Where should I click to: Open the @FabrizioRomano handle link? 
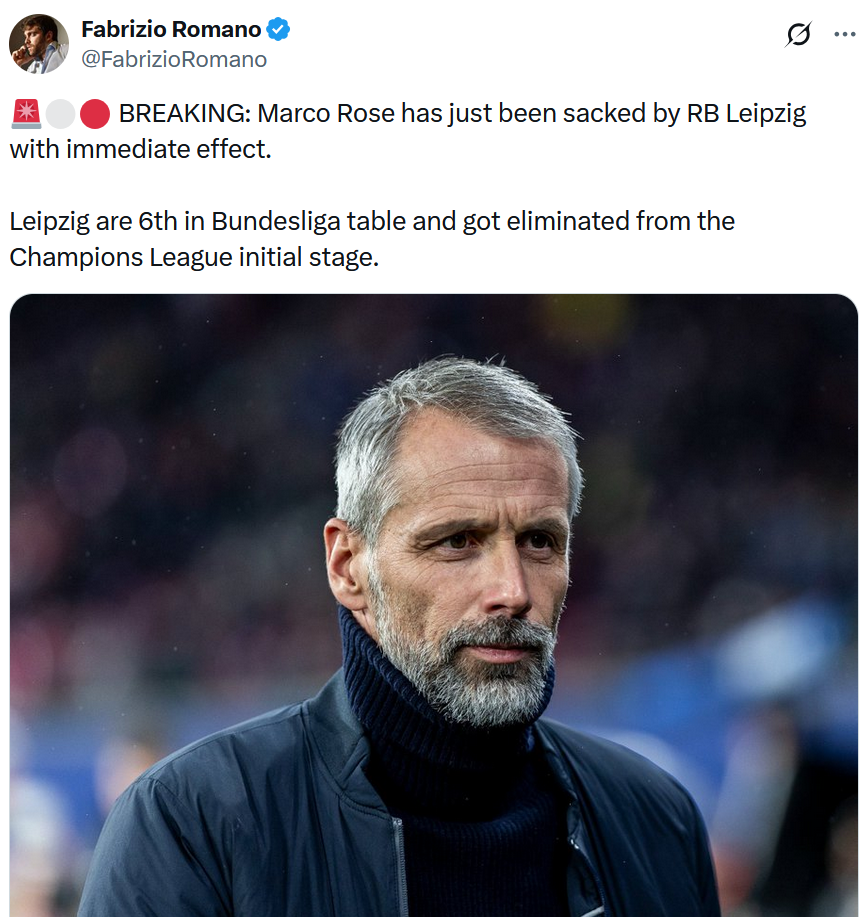(174, 59)
